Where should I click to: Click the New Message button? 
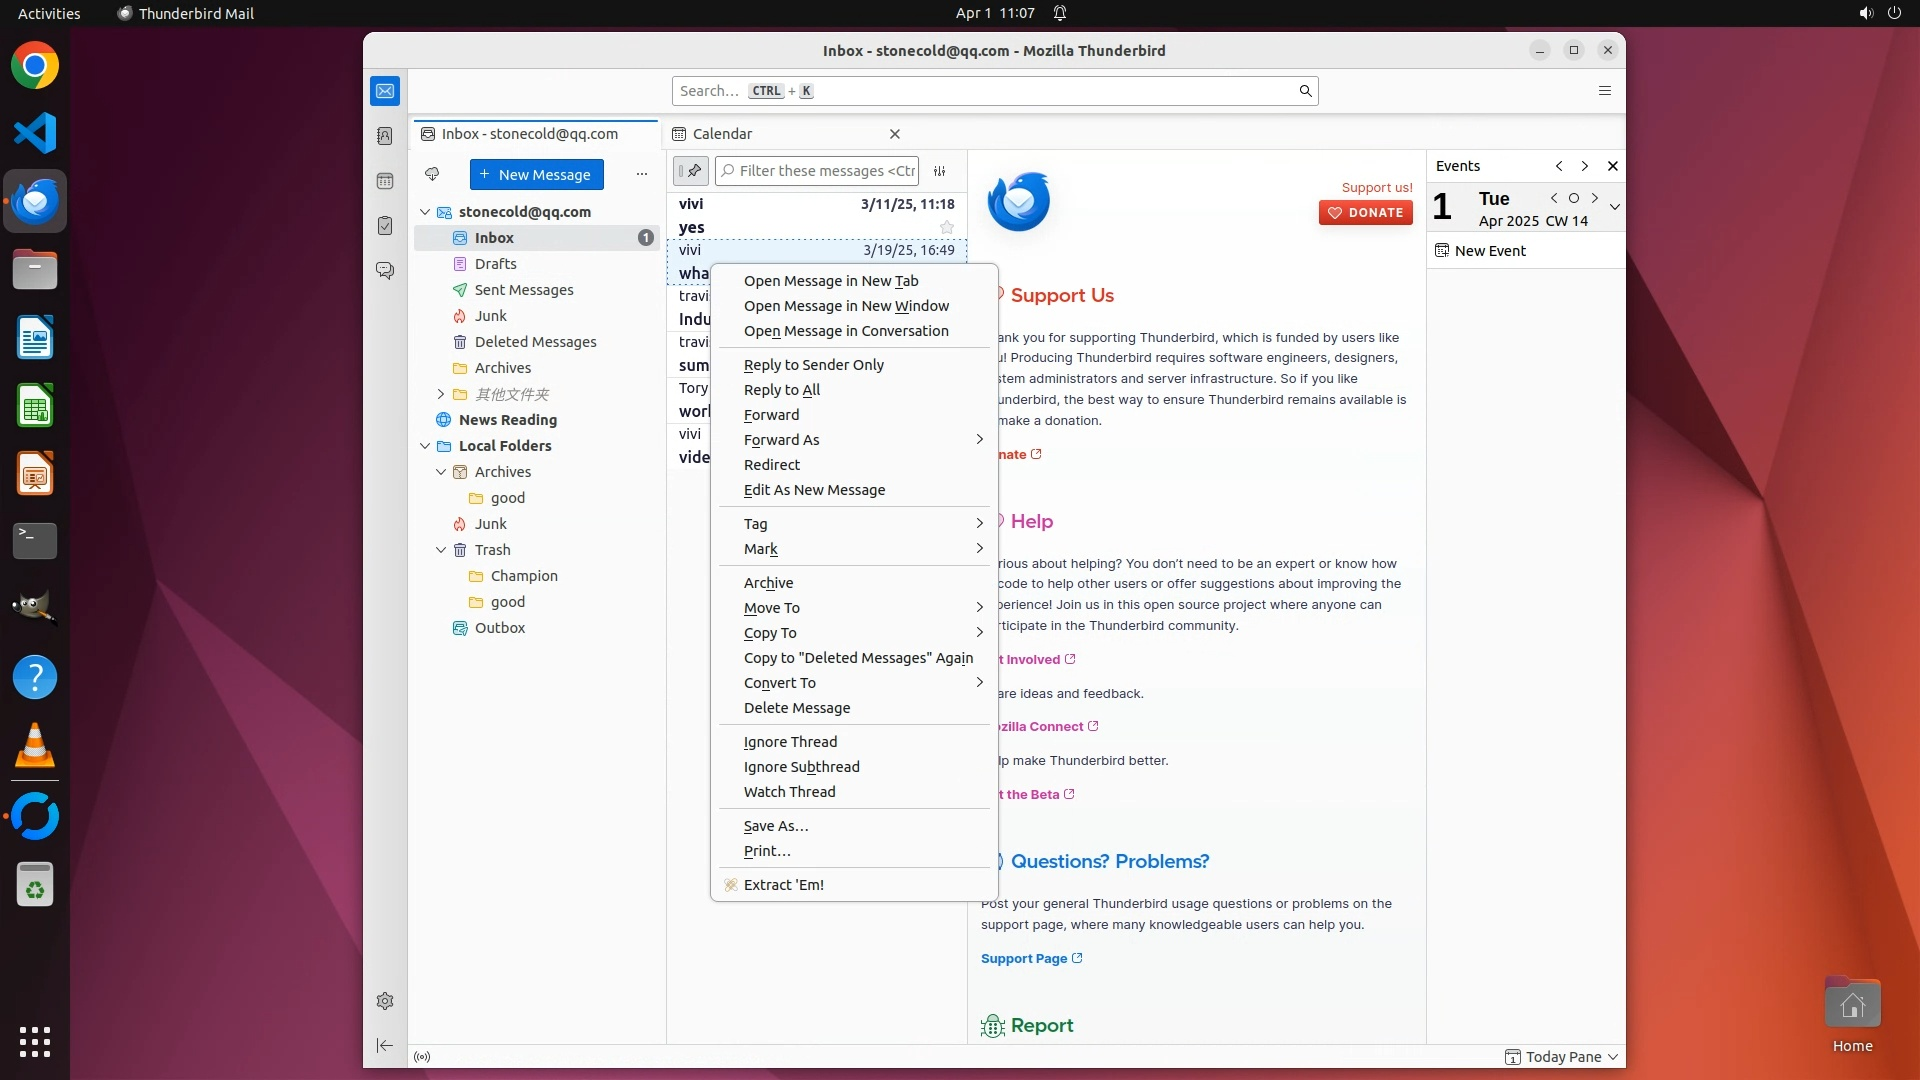pos(536,174)
